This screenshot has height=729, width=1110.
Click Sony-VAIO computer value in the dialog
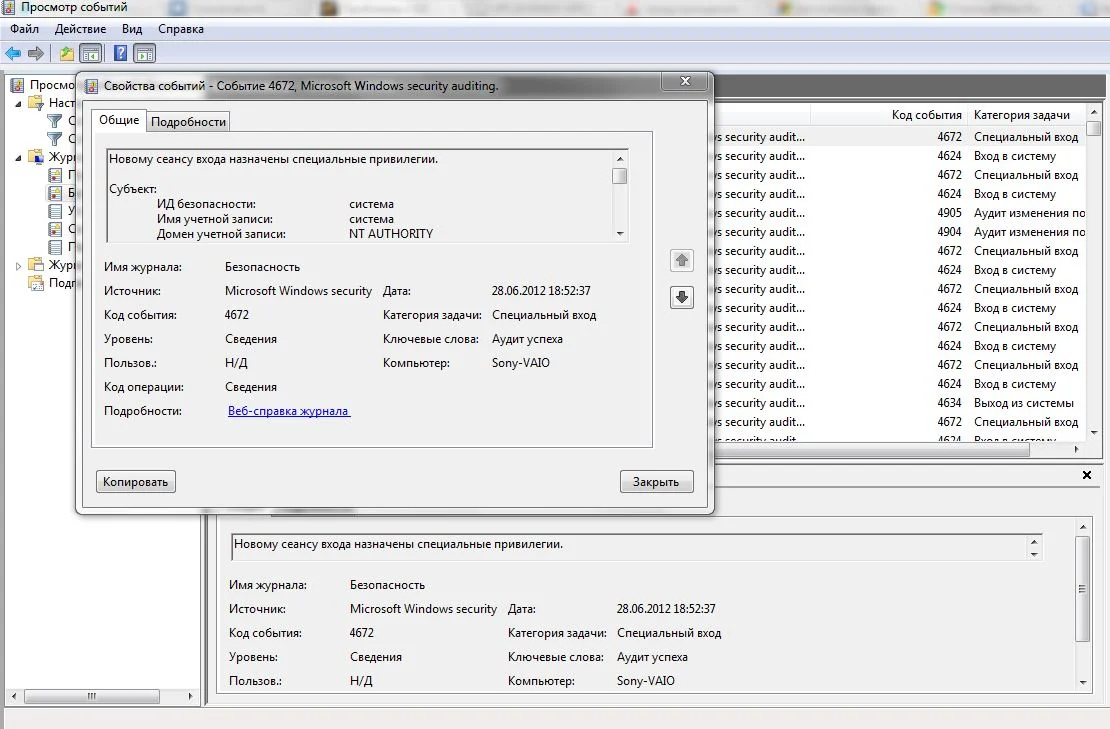tap(520, 363)
